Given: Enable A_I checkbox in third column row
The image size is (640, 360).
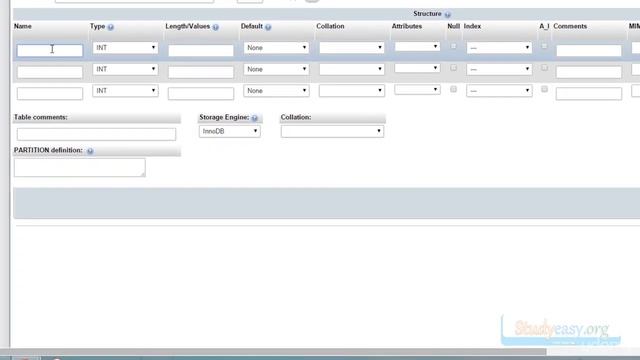Looking at the screenshot, I should pos(544,89).
